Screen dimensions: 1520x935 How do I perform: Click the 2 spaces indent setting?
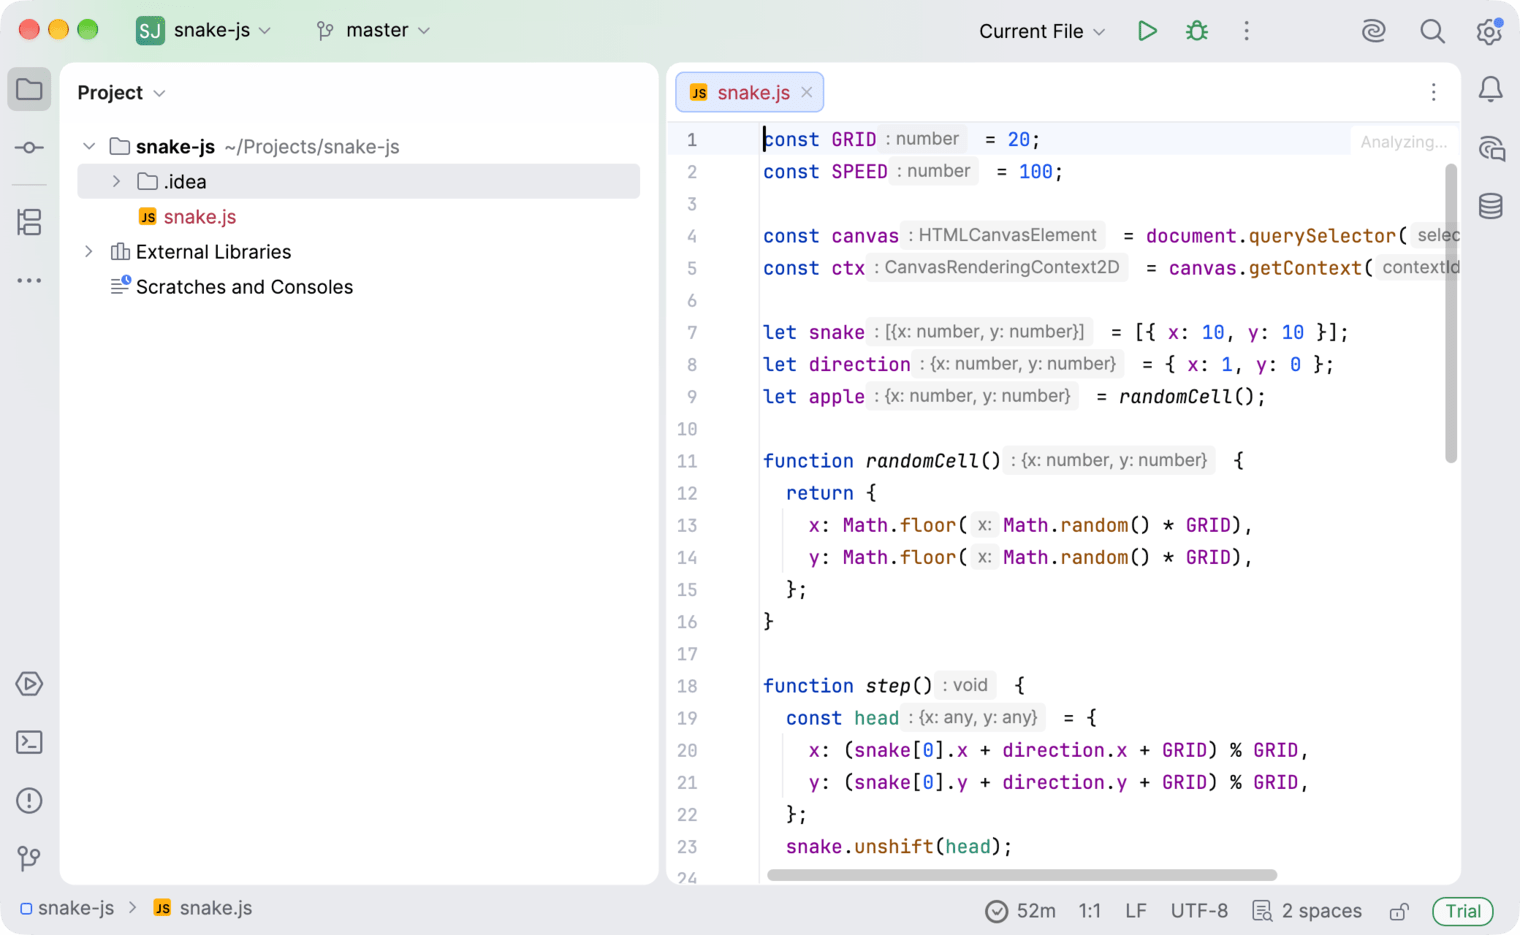(x=1307, y=911)
